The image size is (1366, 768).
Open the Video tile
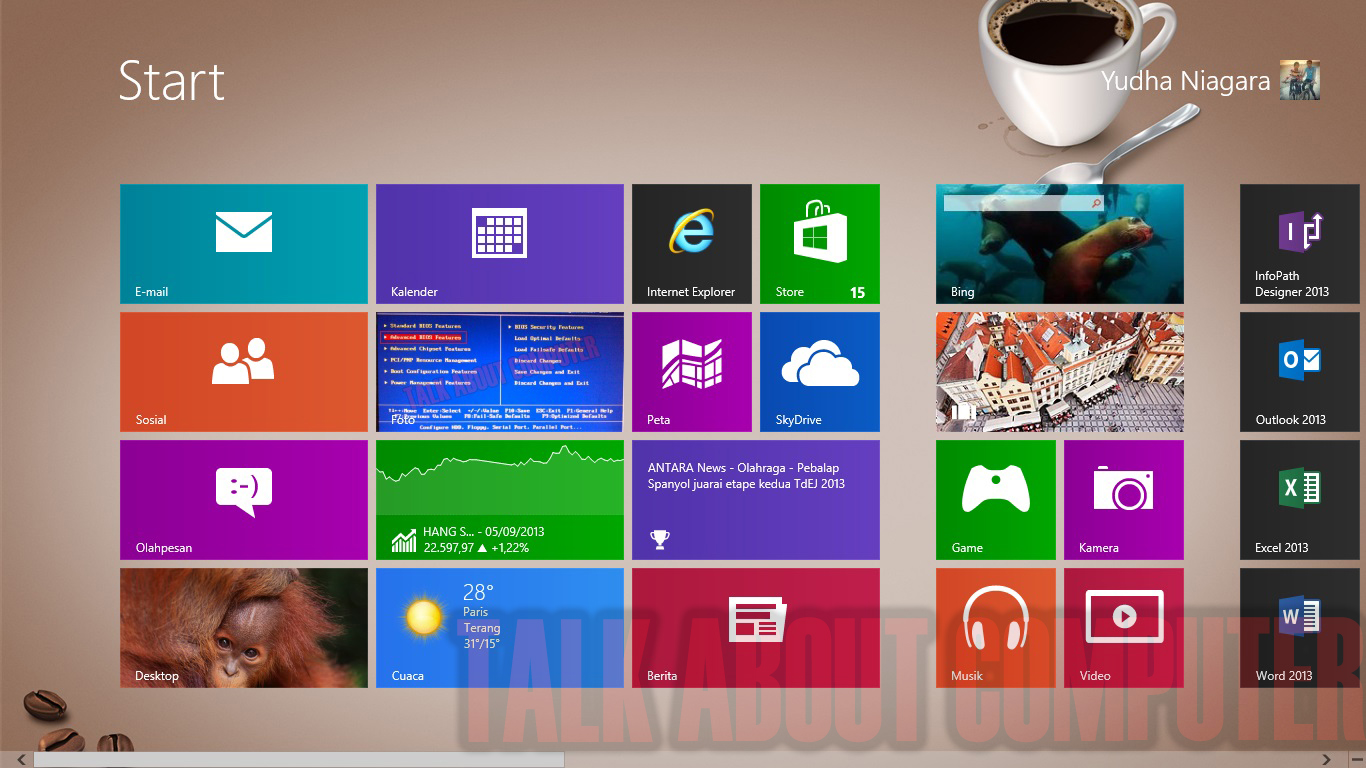(x=1123, y=628)
